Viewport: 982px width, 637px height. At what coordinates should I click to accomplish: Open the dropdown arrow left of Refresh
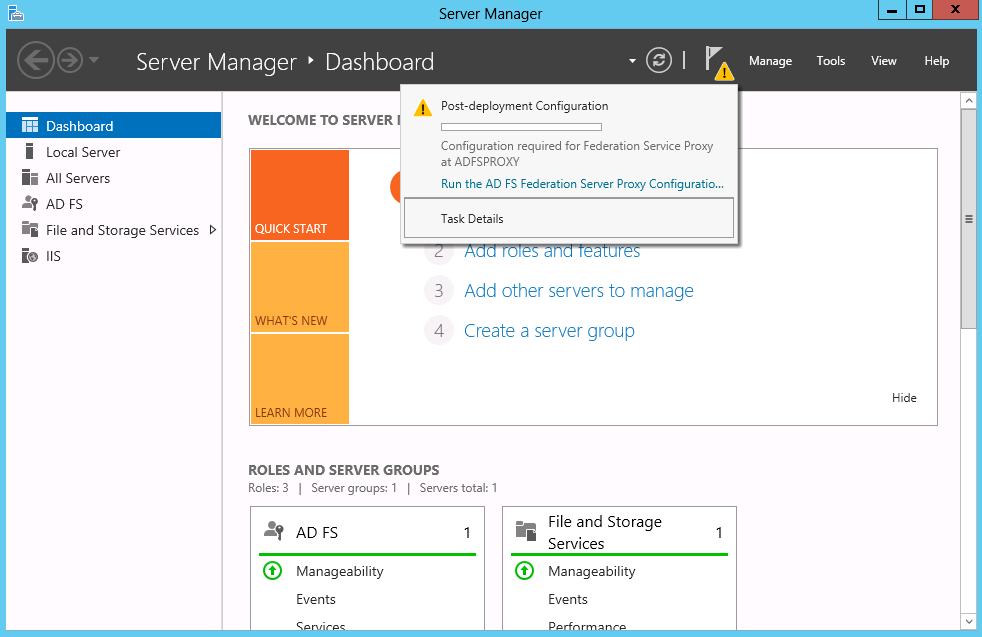coord(633,61)
